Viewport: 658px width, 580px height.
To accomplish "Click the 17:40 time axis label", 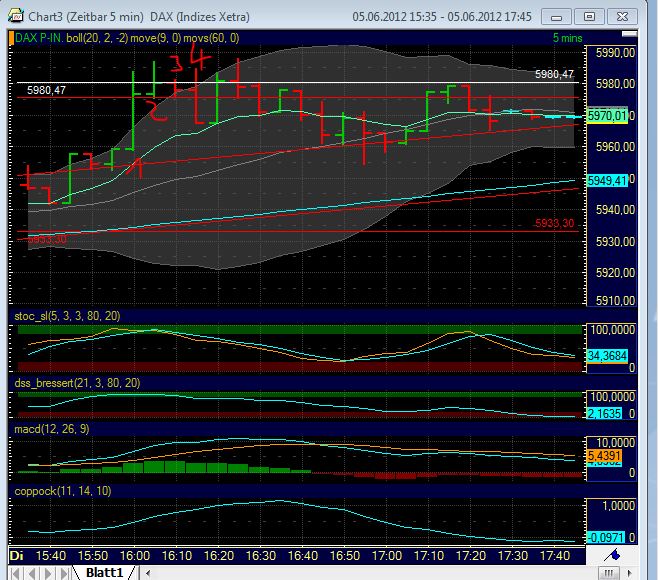I will (555, 556).
